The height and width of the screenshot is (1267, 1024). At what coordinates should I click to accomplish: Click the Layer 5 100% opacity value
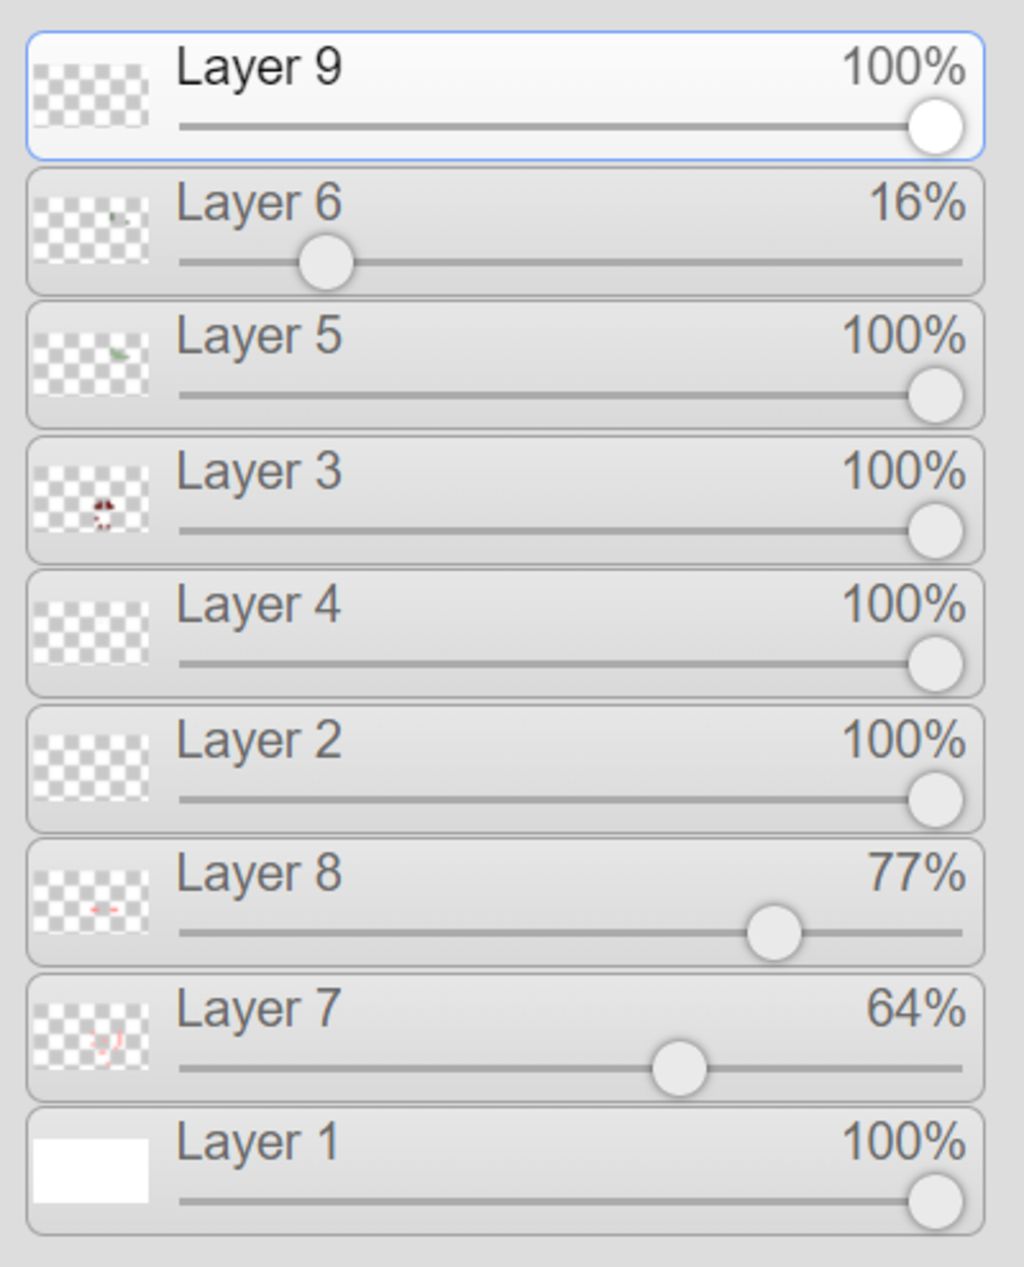coord(904,336)
